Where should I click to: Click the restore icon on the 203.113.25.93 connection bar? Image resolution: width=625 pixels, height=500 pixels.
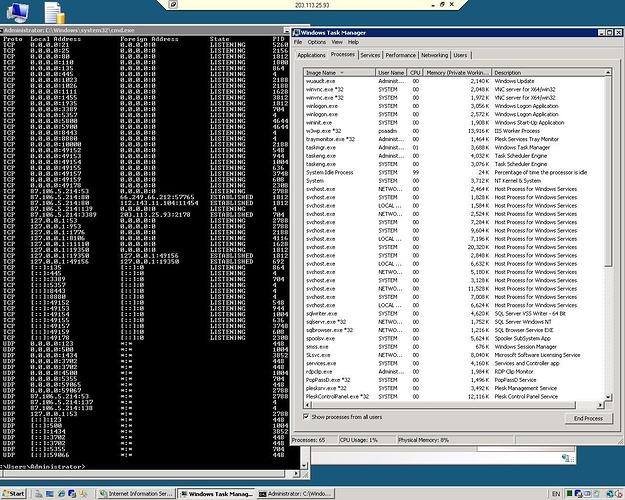click(x=442, y=4)
